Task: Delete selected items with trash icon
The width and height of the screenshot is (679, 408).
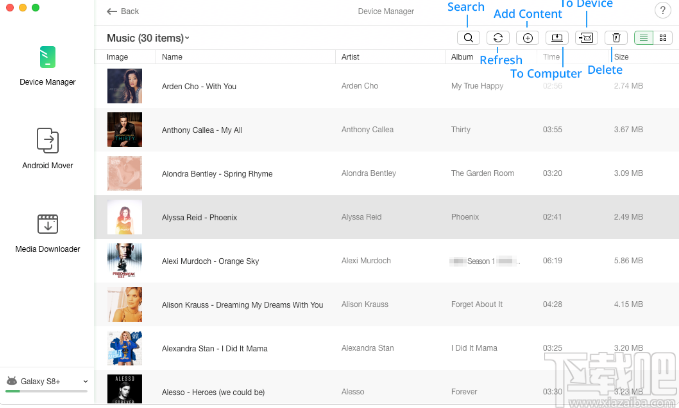Action: coord(617,38)
